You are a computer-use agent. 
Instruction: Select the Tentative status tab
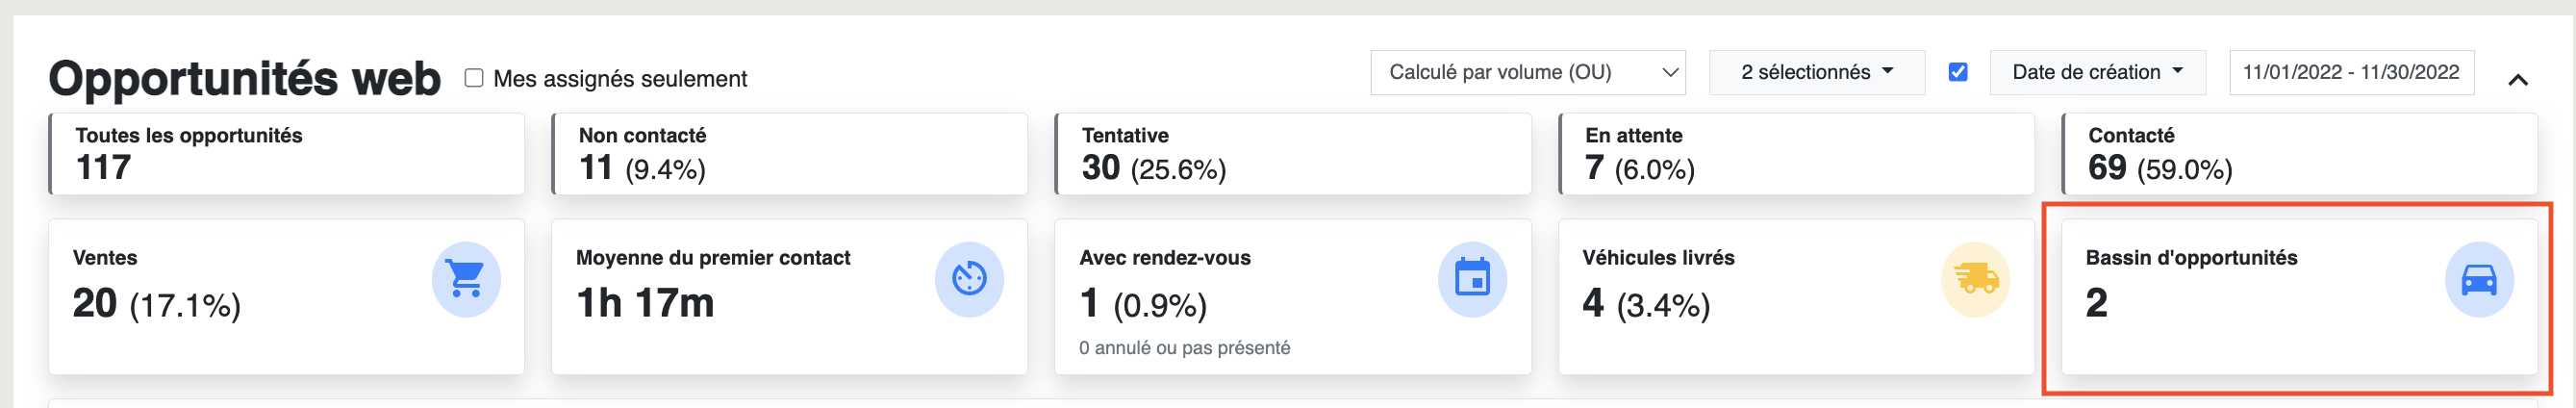coord(1293,154)
